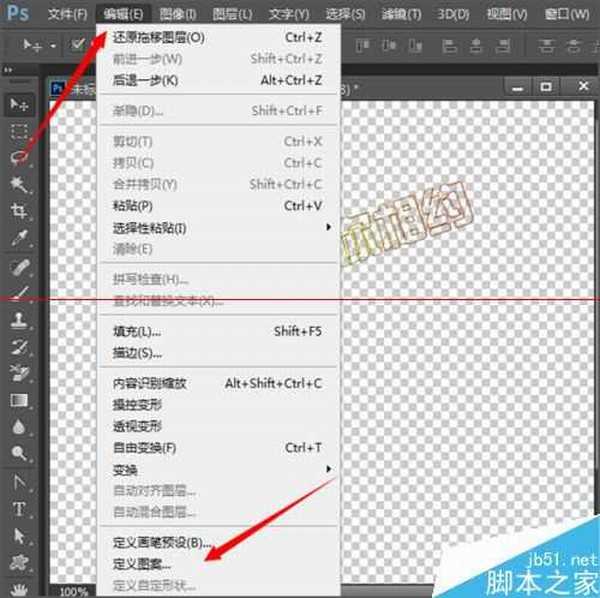600x598 pixels.
Task: Choose 描边(S)... menu entry
Action: [x=218, y=353]
